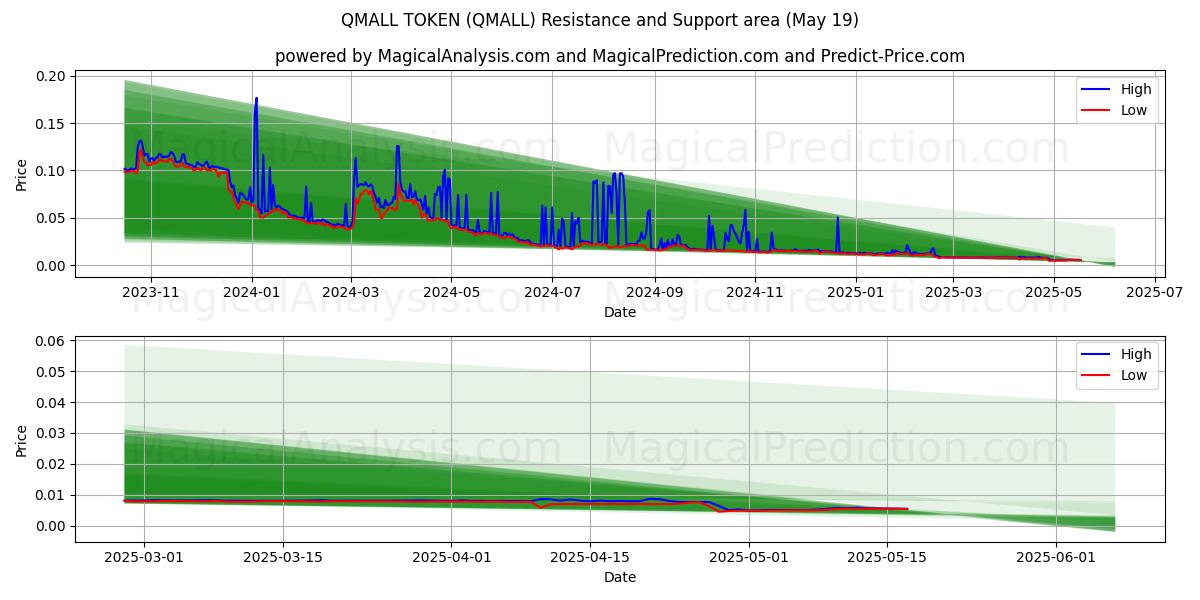Click the '2025-03-15' x-axis label
The image size is (1200, 600).
pos(283,557)
